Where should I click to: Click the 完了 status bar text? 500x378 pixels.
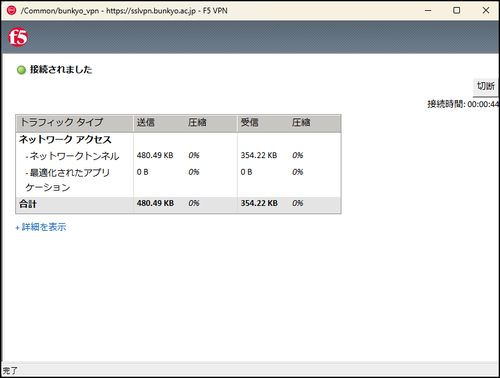pos(10,370)
